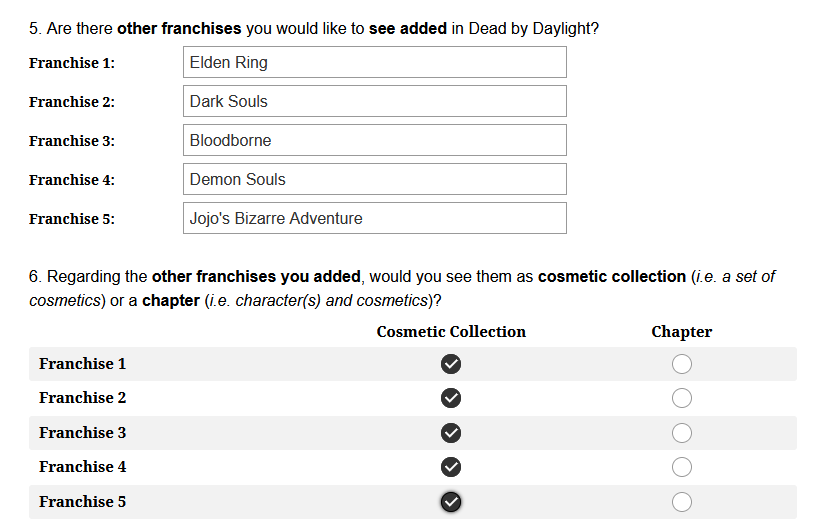Click the Franchise 5 row label

pyautogui.click(x=83, y=502)
